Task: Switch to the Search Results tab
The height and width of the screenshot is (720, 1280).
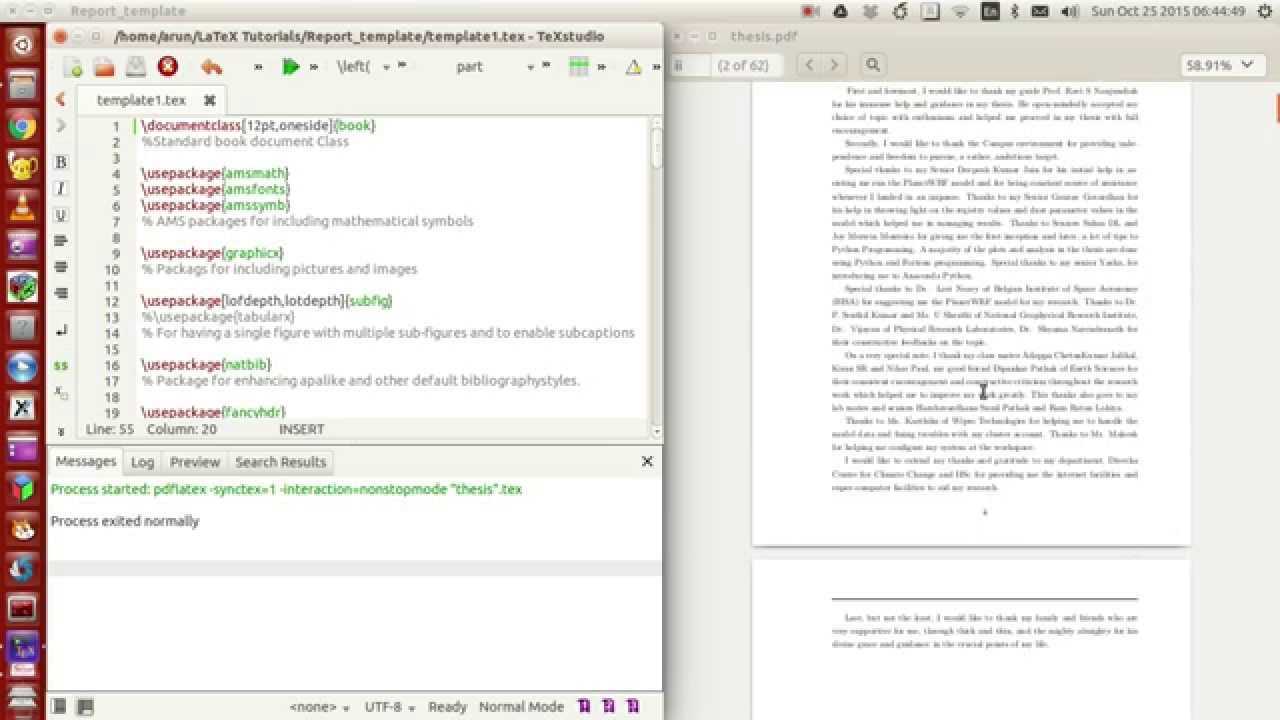Action: coord(281,462)
